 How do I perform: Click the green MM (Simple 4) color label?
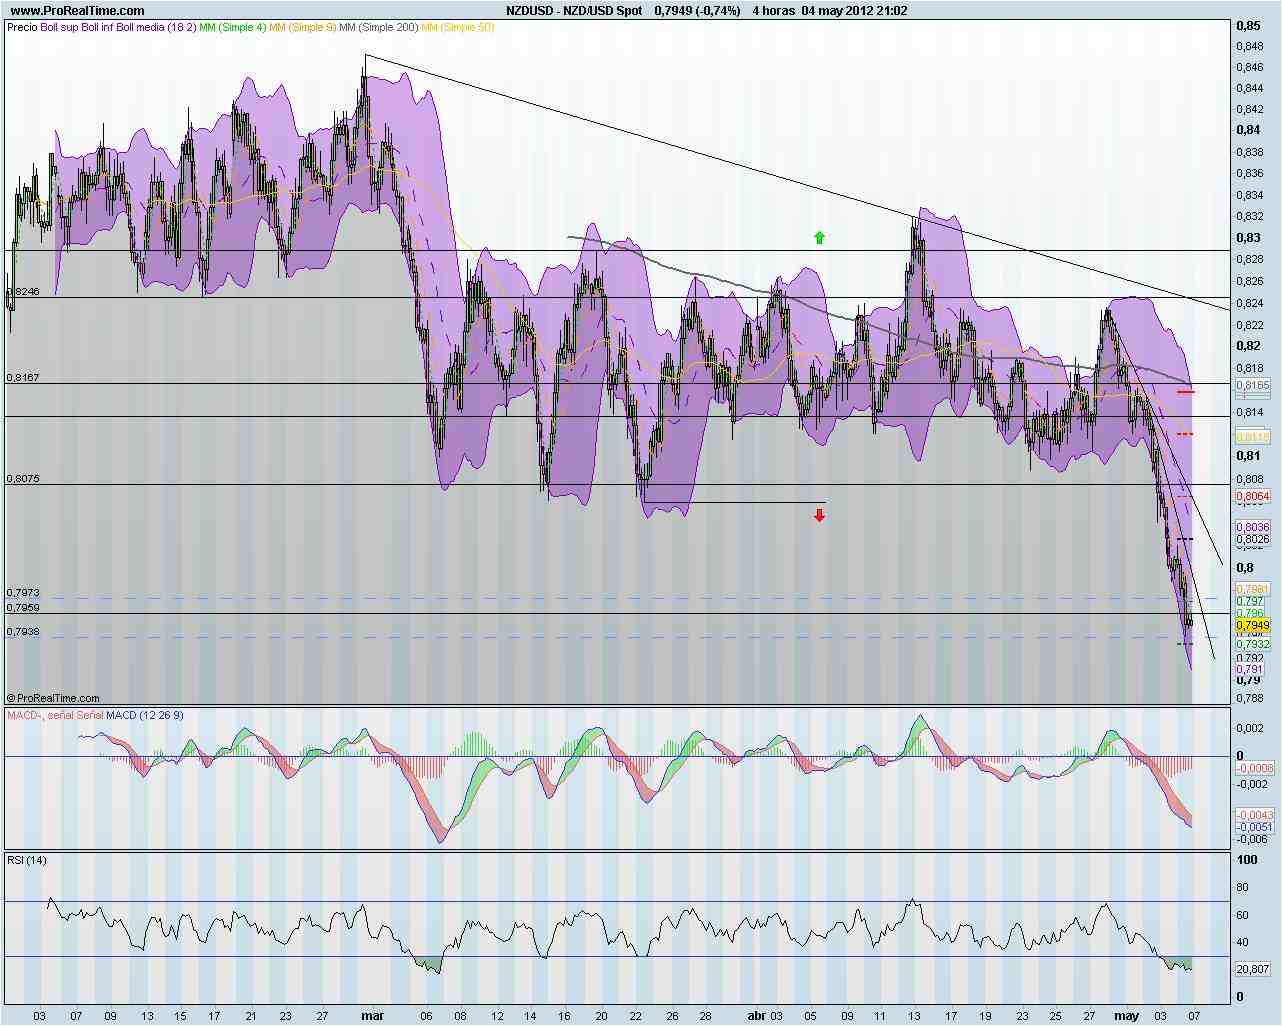230,28
